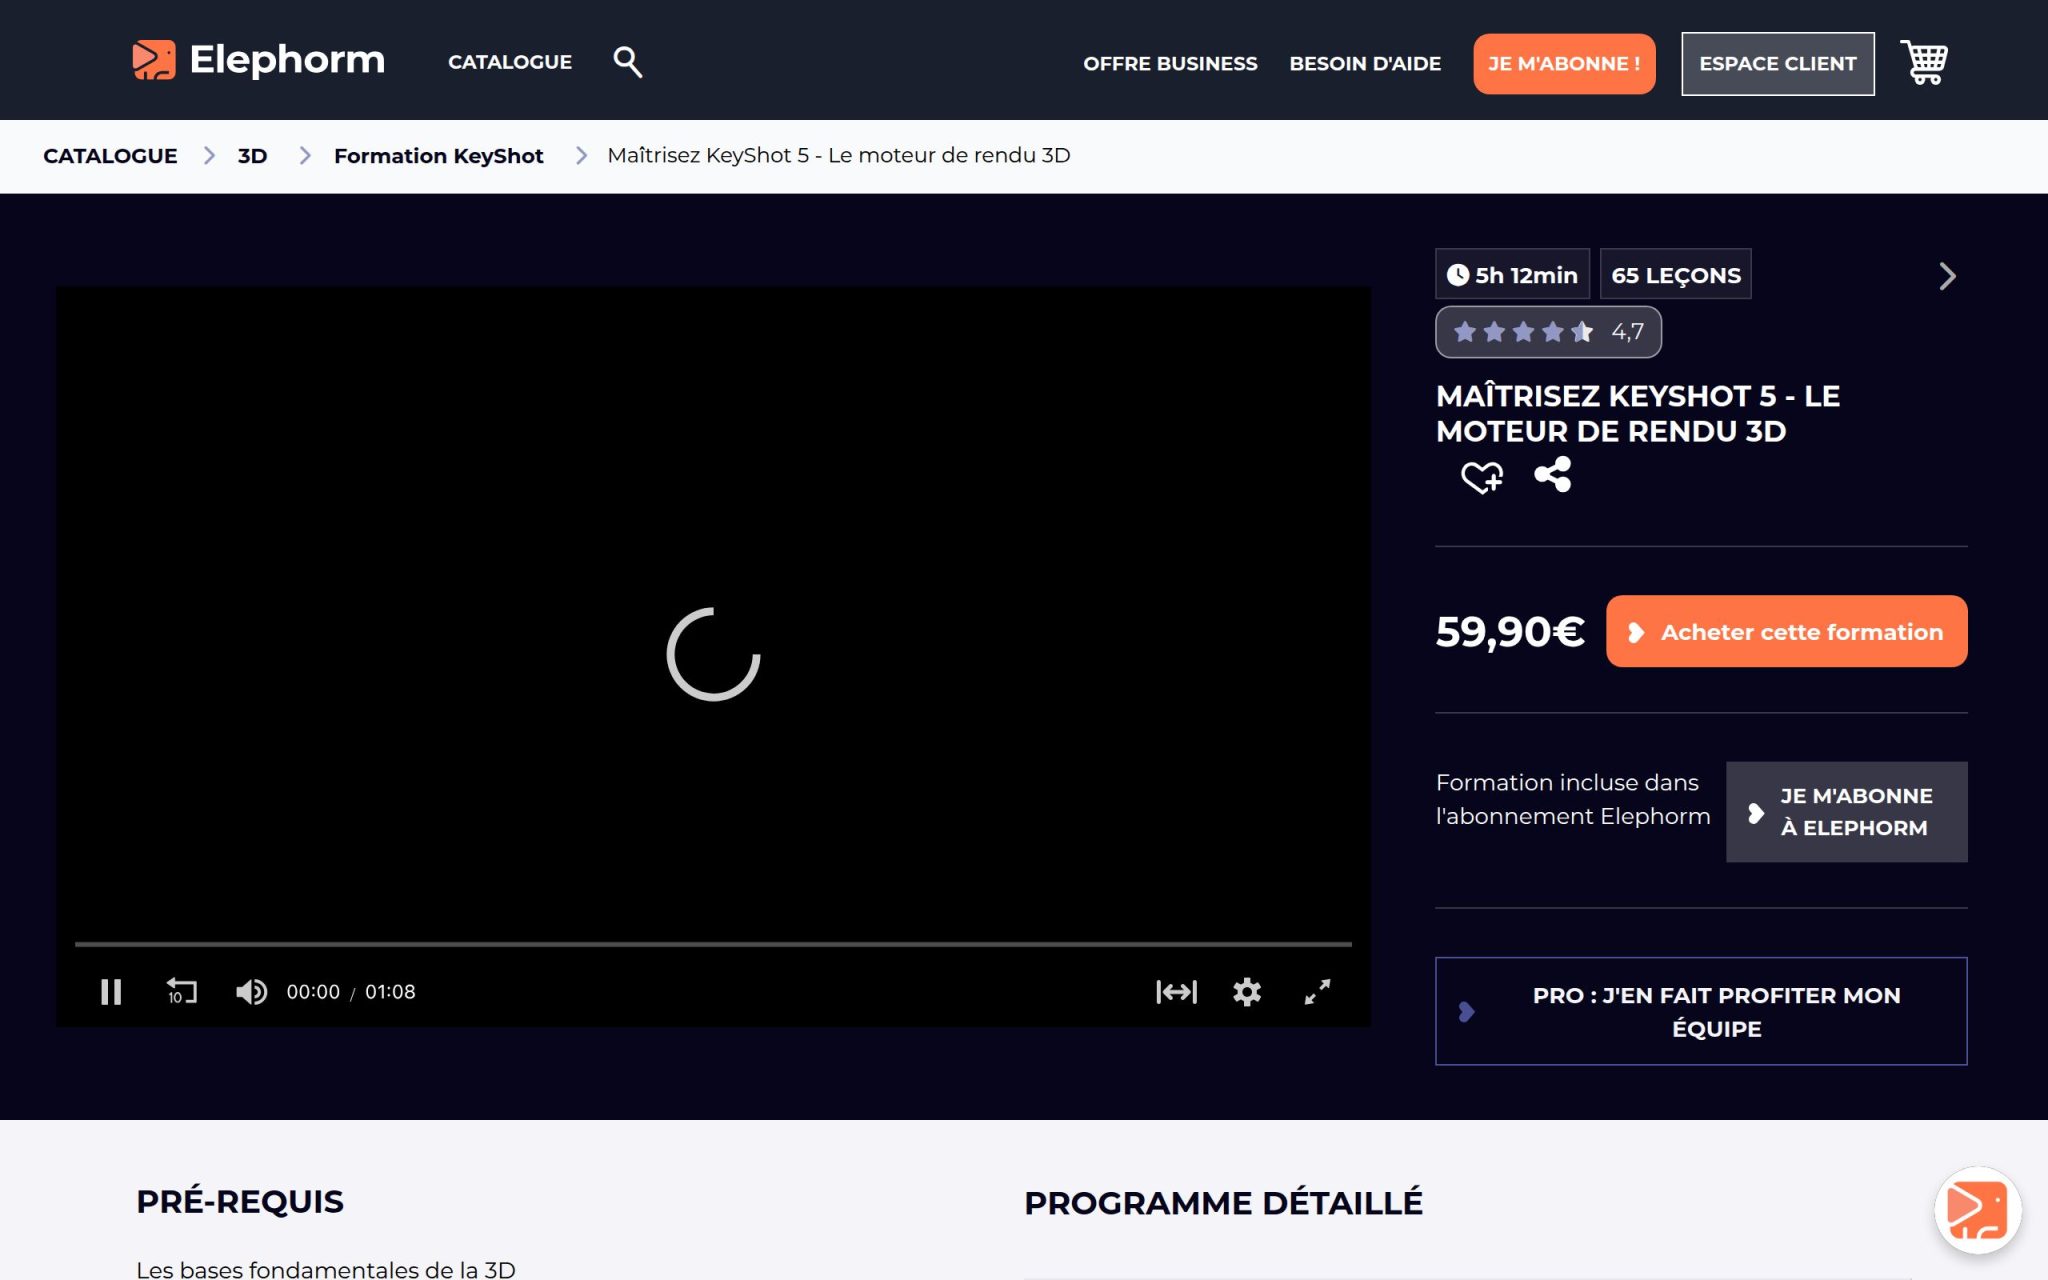The image size is (2048, 1280).
Task: Open the floating Elephorm chat bubble
Action: (x=1977, y=1210)
